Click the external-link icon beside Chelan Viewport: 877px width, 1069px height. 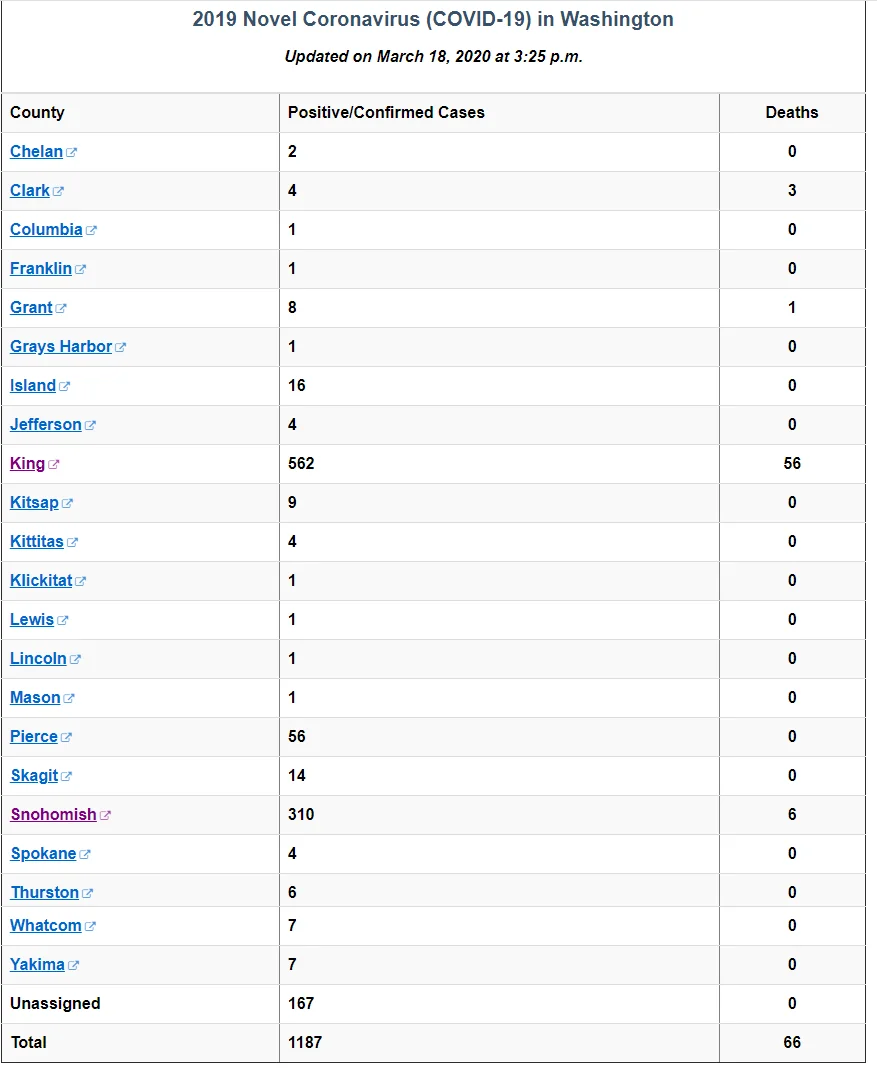(72, 153)
